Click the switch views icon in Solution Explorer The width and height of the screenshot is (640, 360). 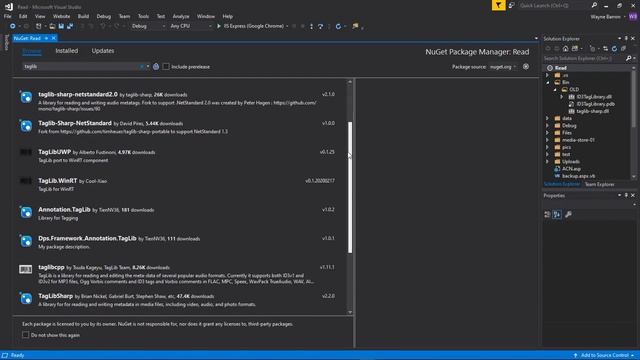[575, 49]
